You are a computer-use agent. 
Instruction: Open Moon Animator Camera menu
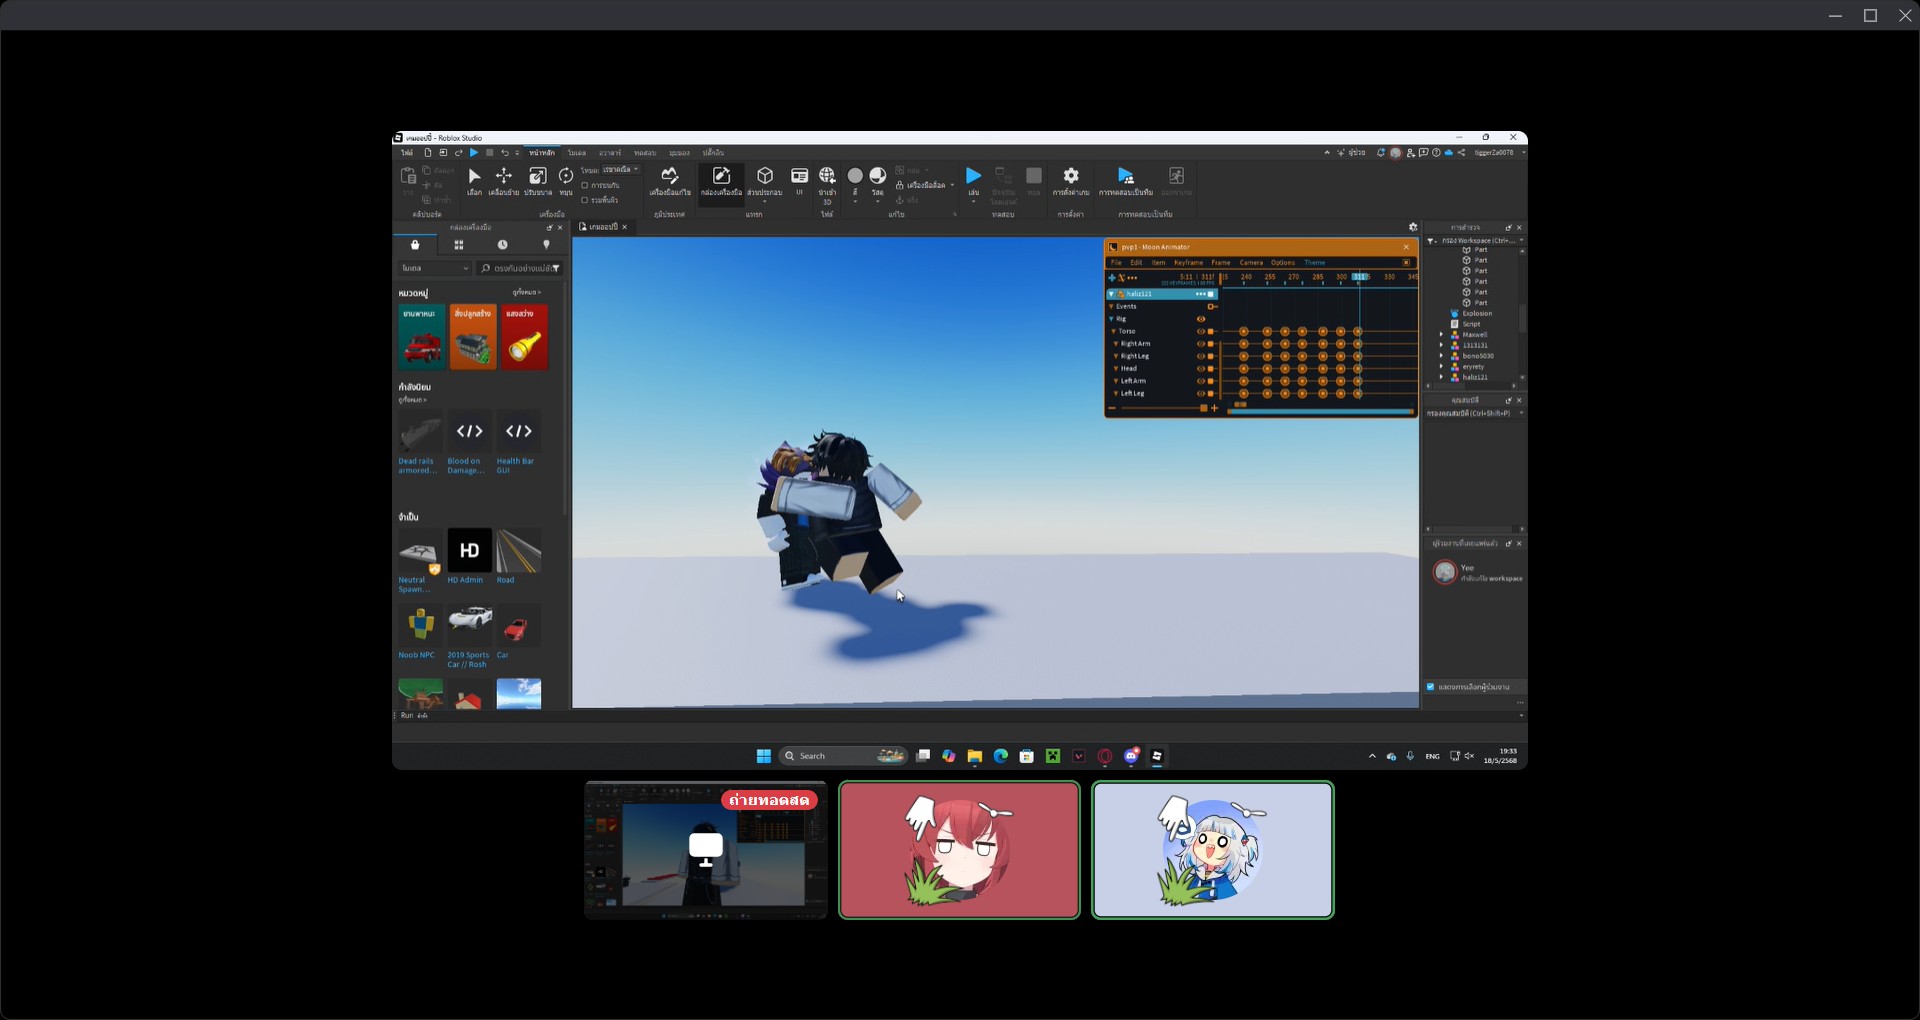click(x=1251, y=262)
